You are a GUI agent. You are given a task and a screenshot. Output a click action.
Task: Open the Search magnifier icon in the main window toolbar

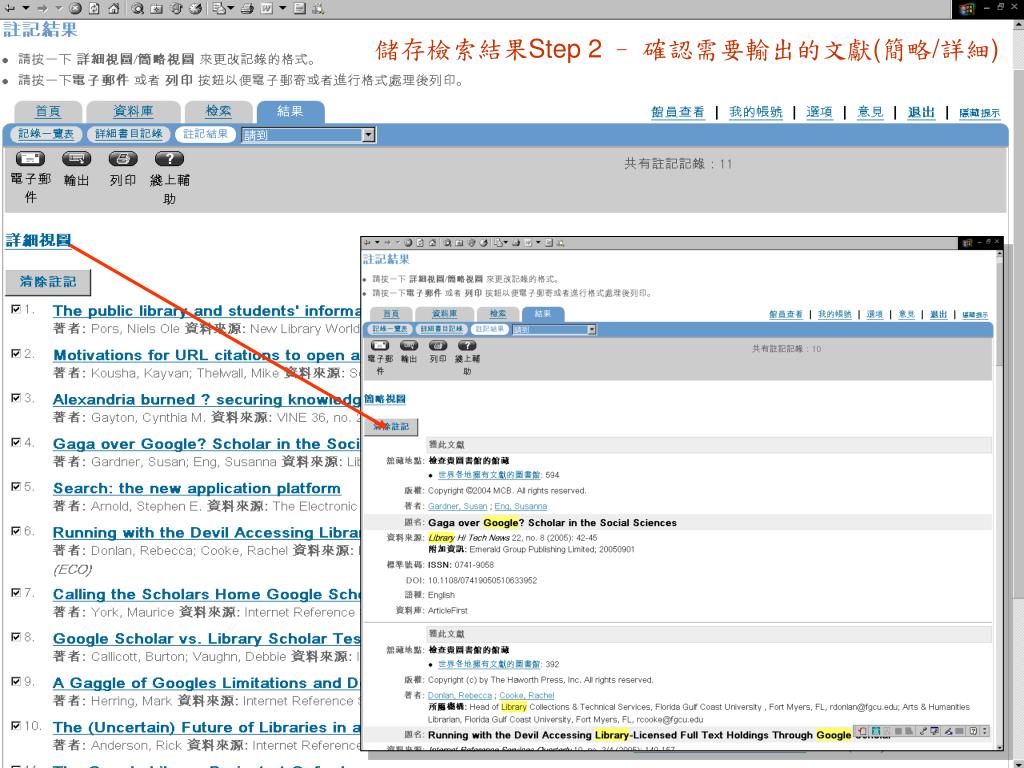[137, 8]
